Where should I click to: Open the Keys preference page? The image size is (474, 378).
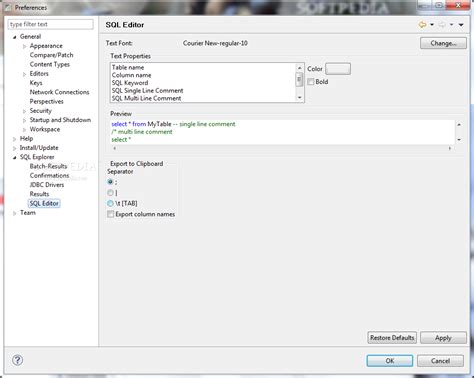pos(36,83)
